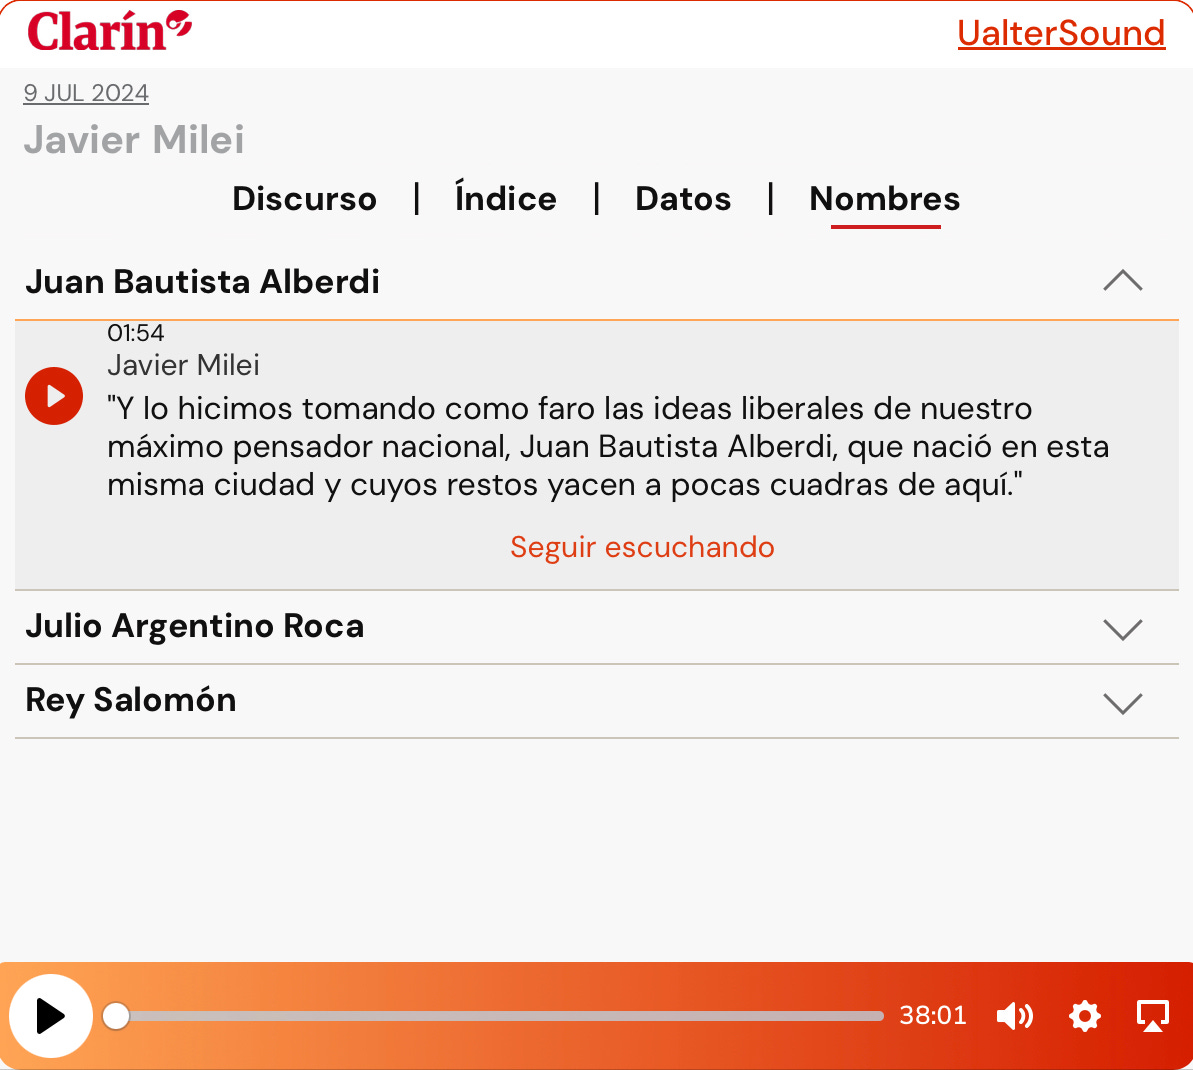Image resolution: width=1193 pixels, height=1070 pixels.
Task: Select the Nombres tab
Action: (885, 199)
